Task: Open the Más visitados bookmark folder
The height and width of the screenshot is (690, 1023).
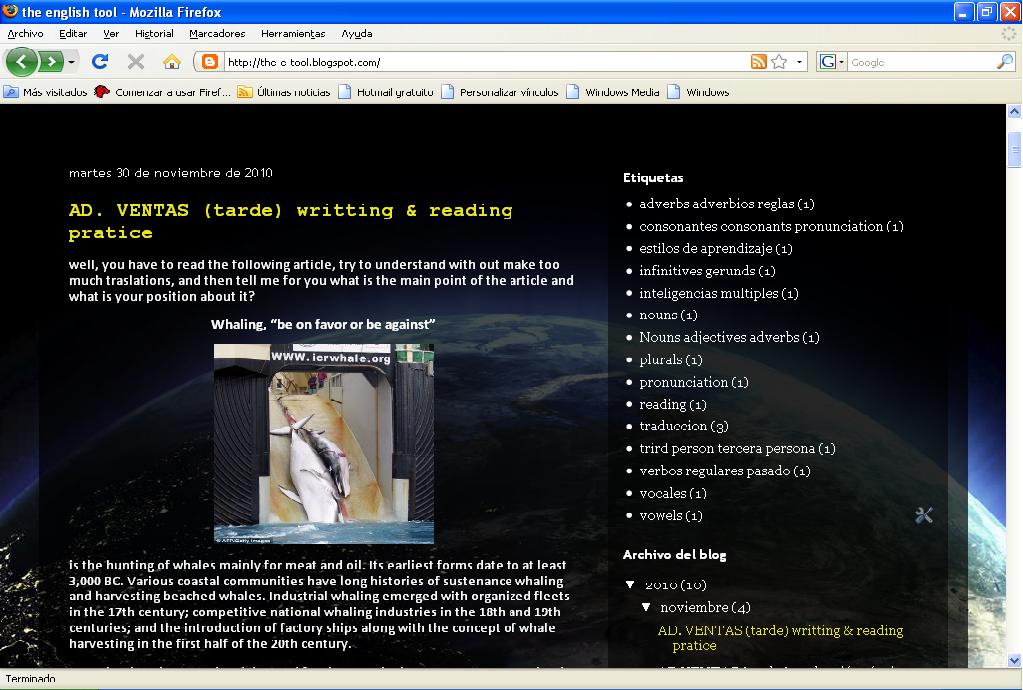Action: (x=46, y=92)
